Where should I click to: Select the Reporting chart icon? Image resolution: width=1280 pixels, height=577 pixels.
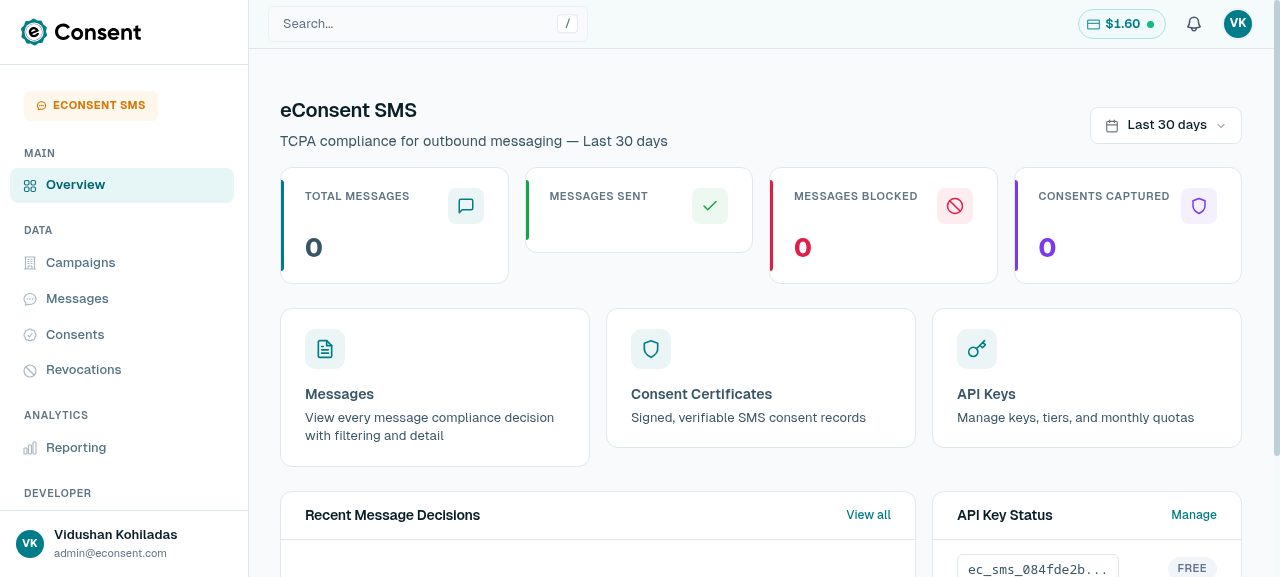tap(30, 447)
